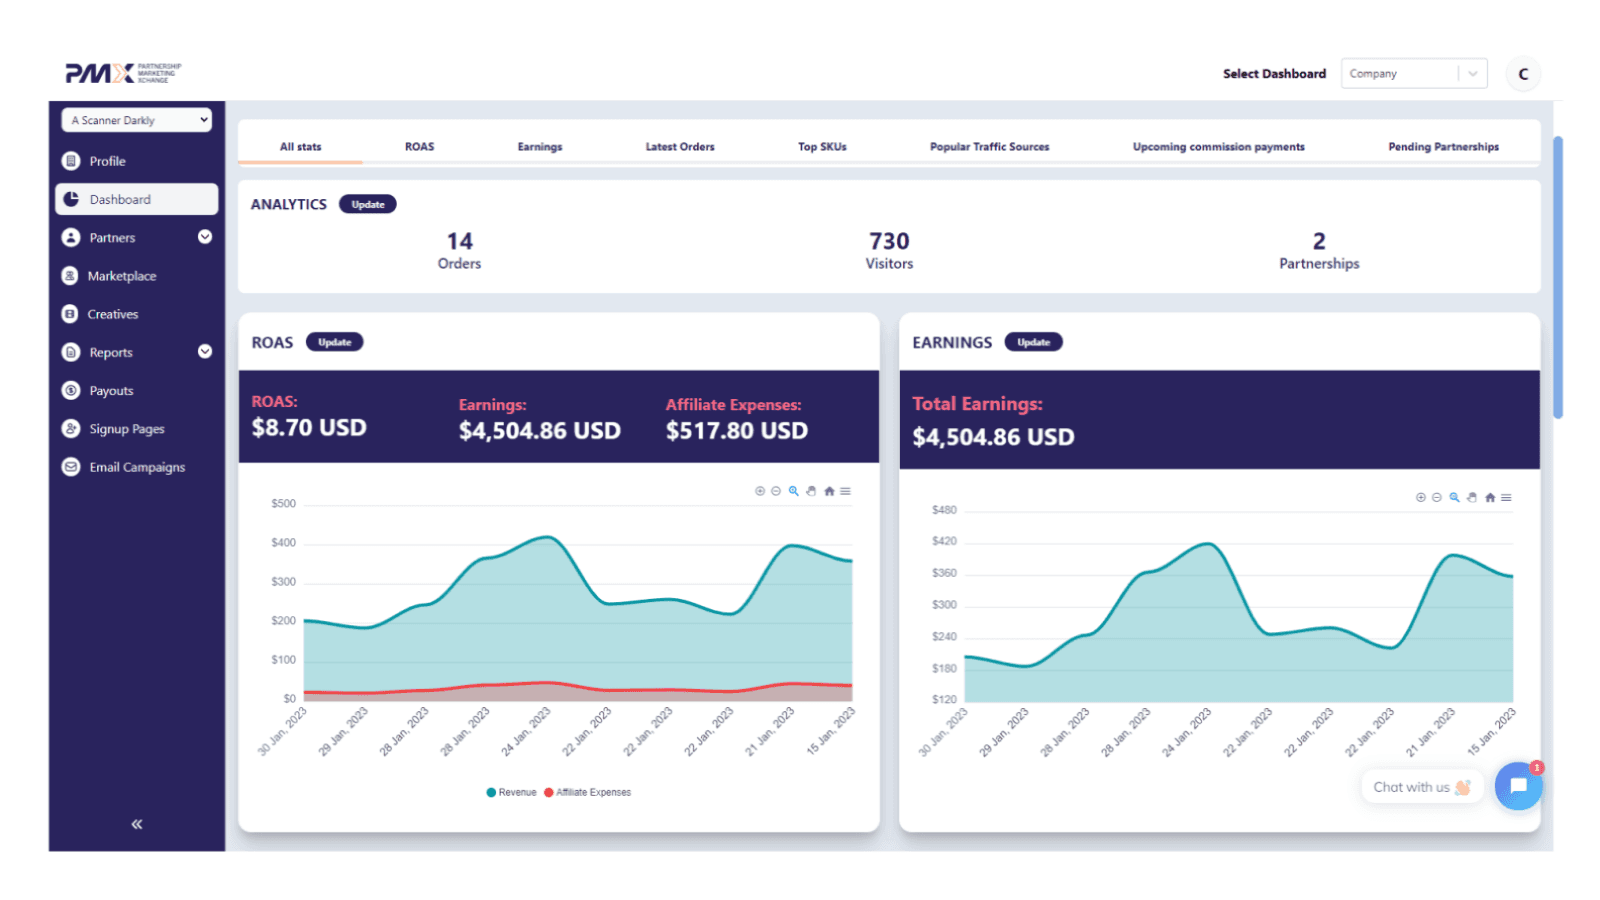The image size is (1600, 900).
Task: Toggle the selection zoom tool on Earnings chart
Action: tap(1455, 497)
